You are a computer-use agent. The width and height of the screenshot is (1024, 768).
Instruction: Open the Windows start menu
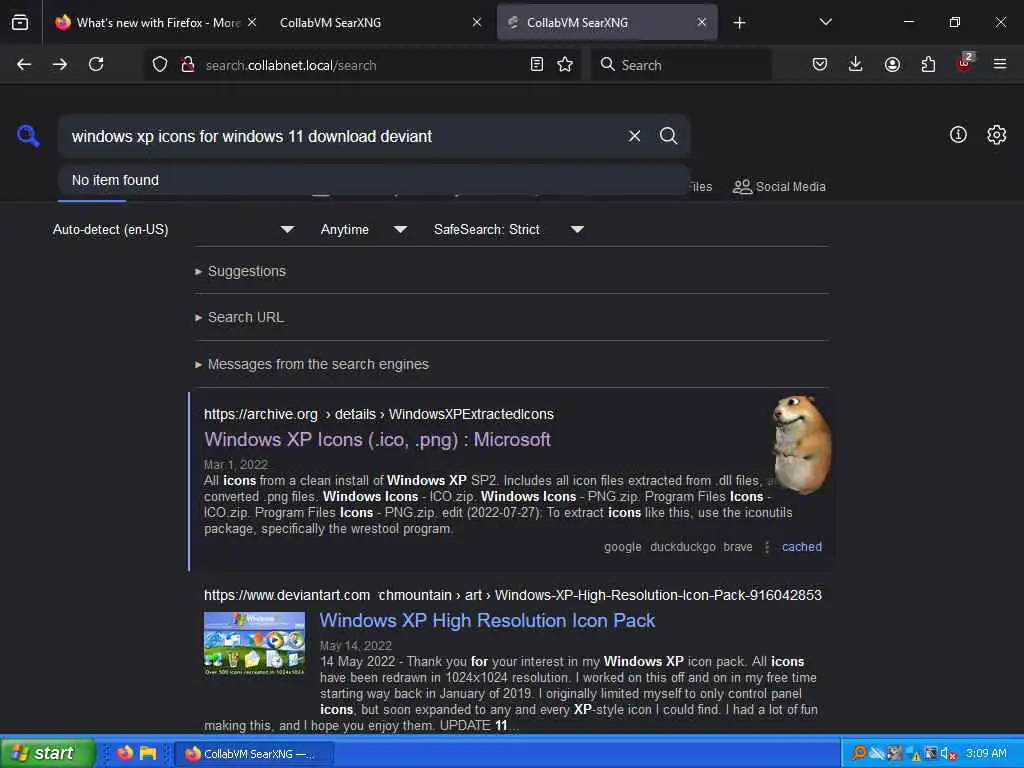(x=47, y=753)
